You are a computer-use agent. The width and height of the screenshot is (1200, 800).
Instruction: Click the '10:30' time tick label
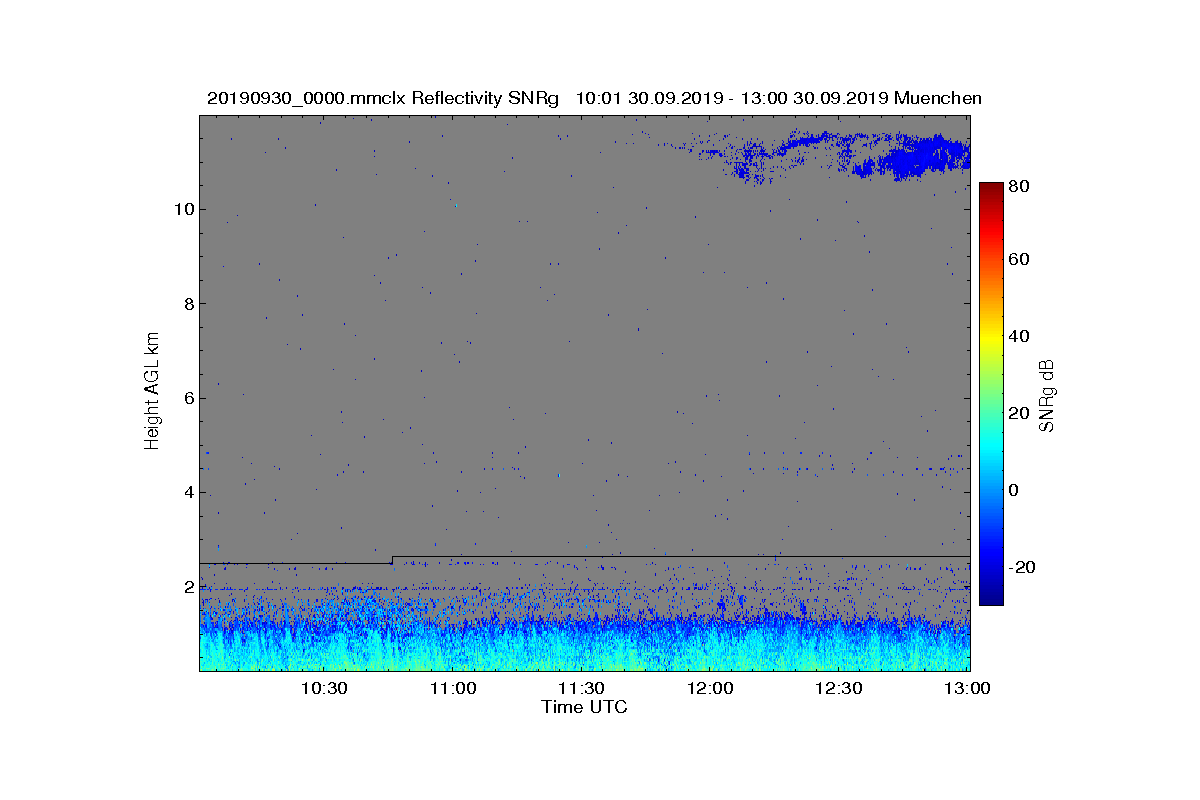click(324, 689)
